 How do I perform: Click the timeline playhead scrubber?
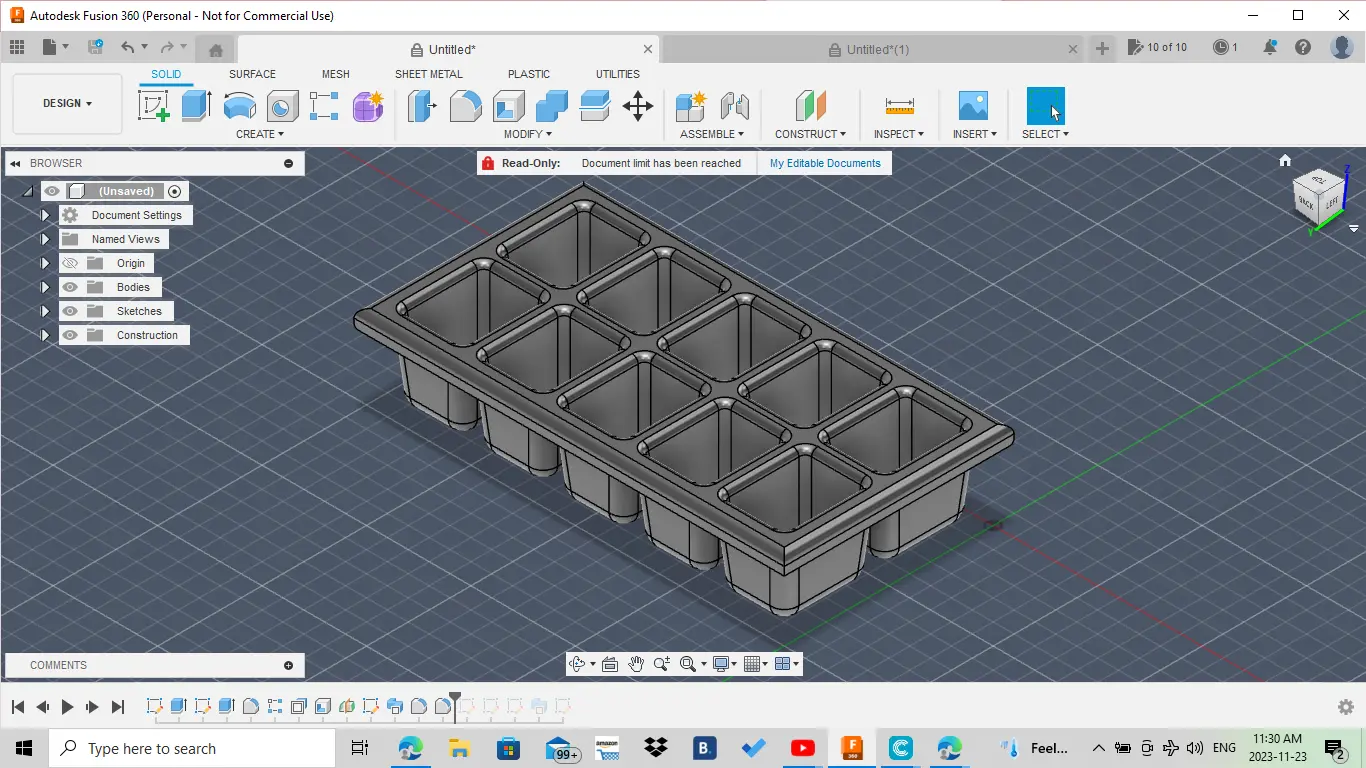coord(456,693)
